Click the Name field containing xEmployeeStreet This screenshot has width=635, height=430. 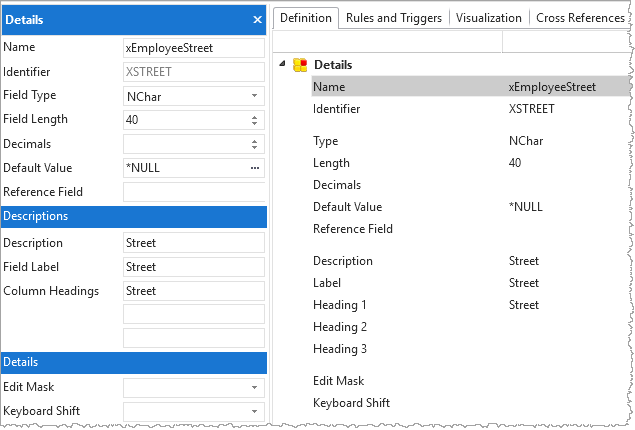pyautogui.click(x=192, y=48)
